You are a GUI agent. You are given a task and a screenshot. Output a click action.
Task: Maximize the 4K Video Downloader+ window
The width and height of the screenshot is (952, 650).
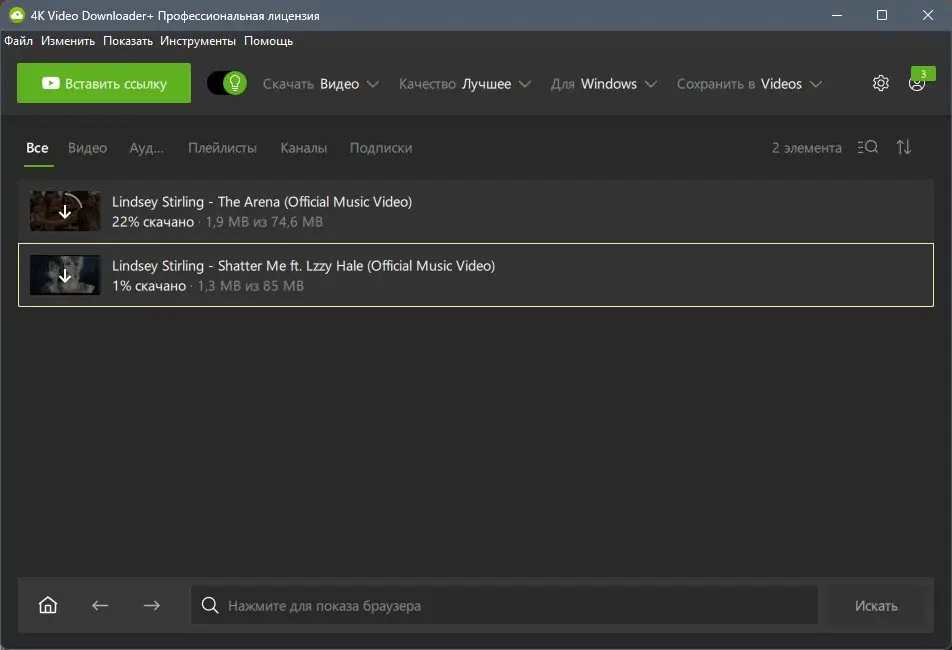tap(882, 15)
